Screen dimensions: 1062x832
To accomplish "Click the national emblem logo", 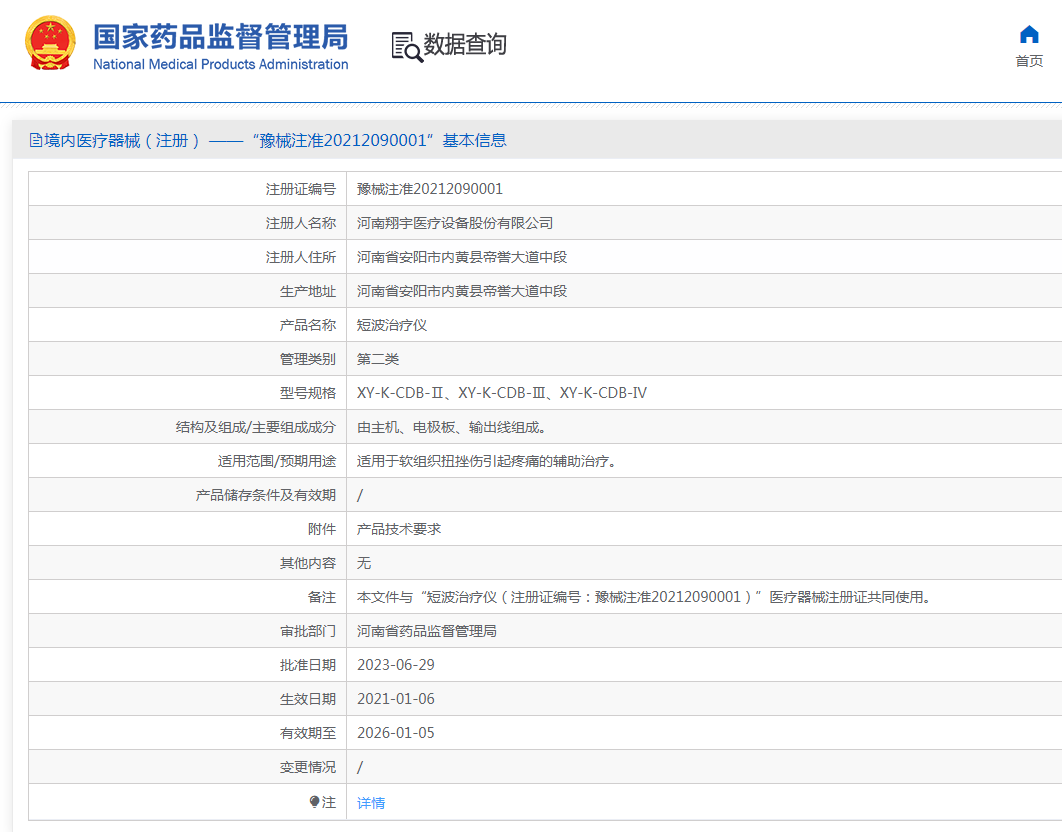I will [x=50, y=44].
